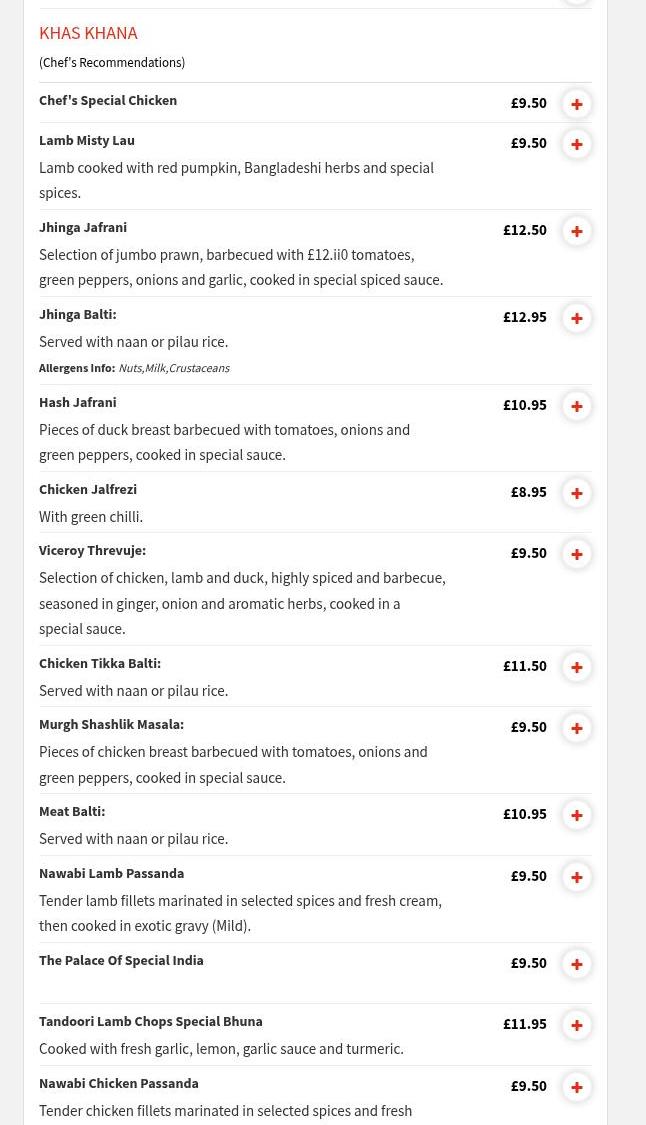This screenshot has height=1125, width=646.
Task: Click the plus button for Nawabi Lamb Passanda
Action: 577,877
